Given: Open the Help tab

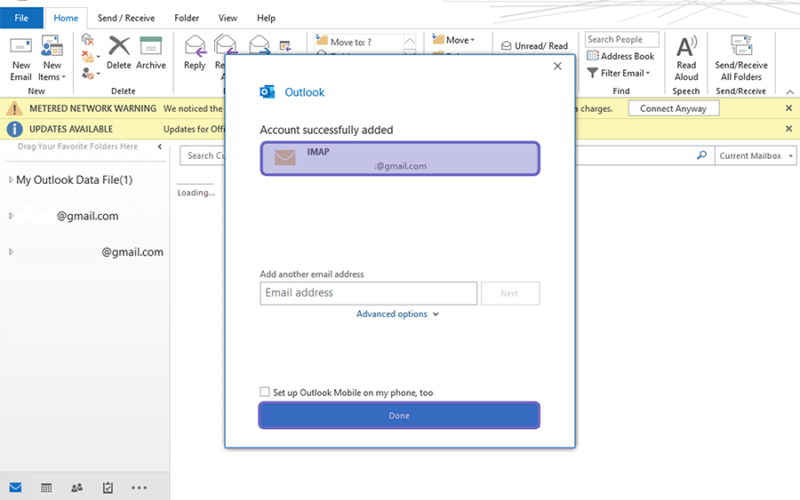Looking at the screenshot, I should [x=266, y=18].
